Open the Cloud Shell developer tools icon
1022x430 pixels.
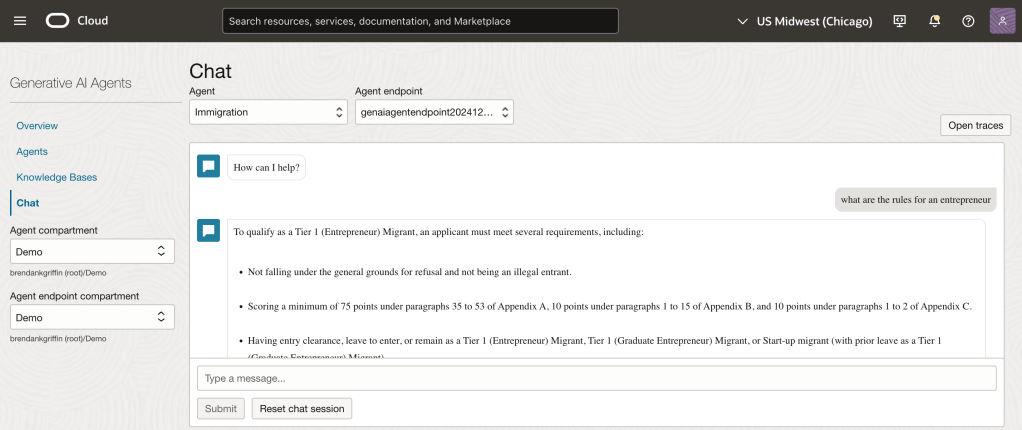pos(900,21)
